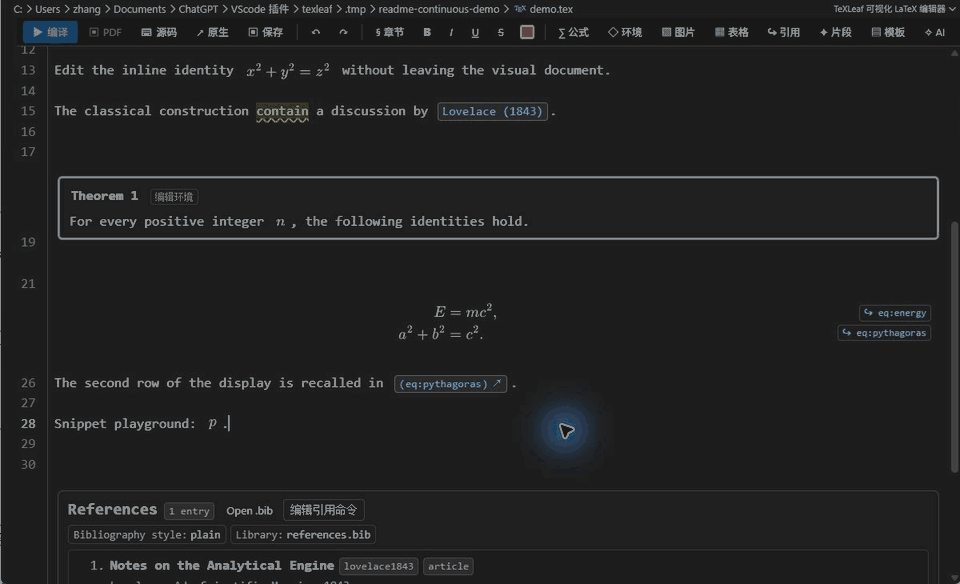Open in 原生 native editor

212,32
